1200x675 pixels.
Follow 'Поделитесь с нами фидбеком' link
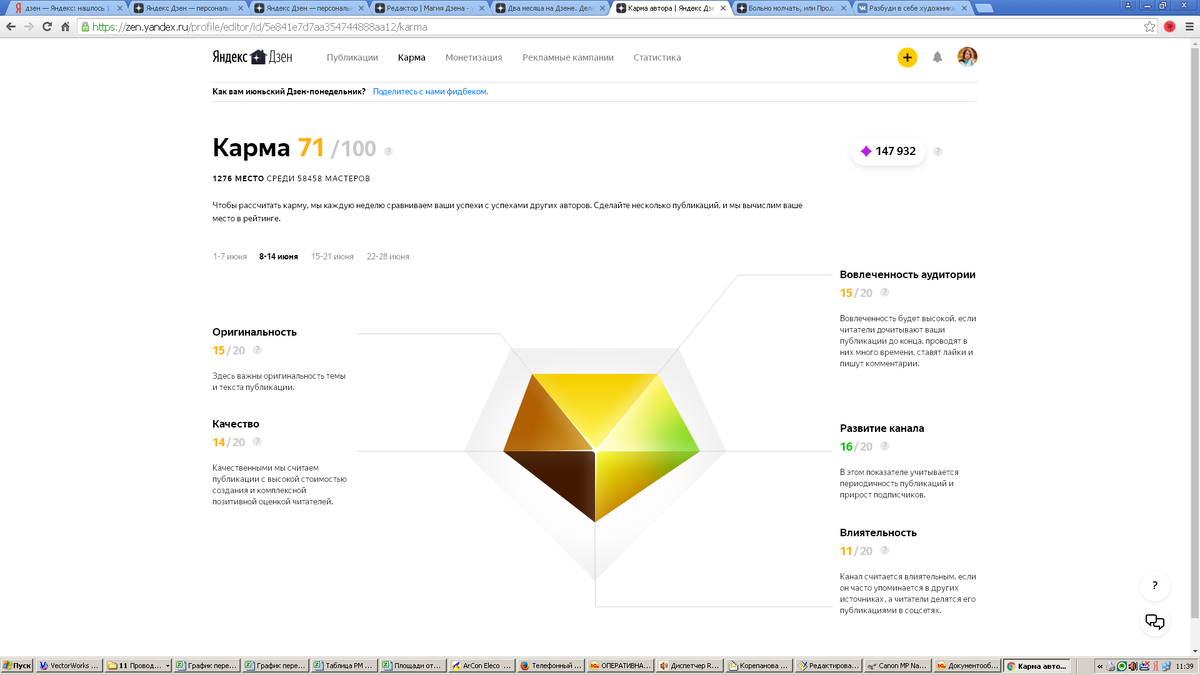(x=430, y=91)
